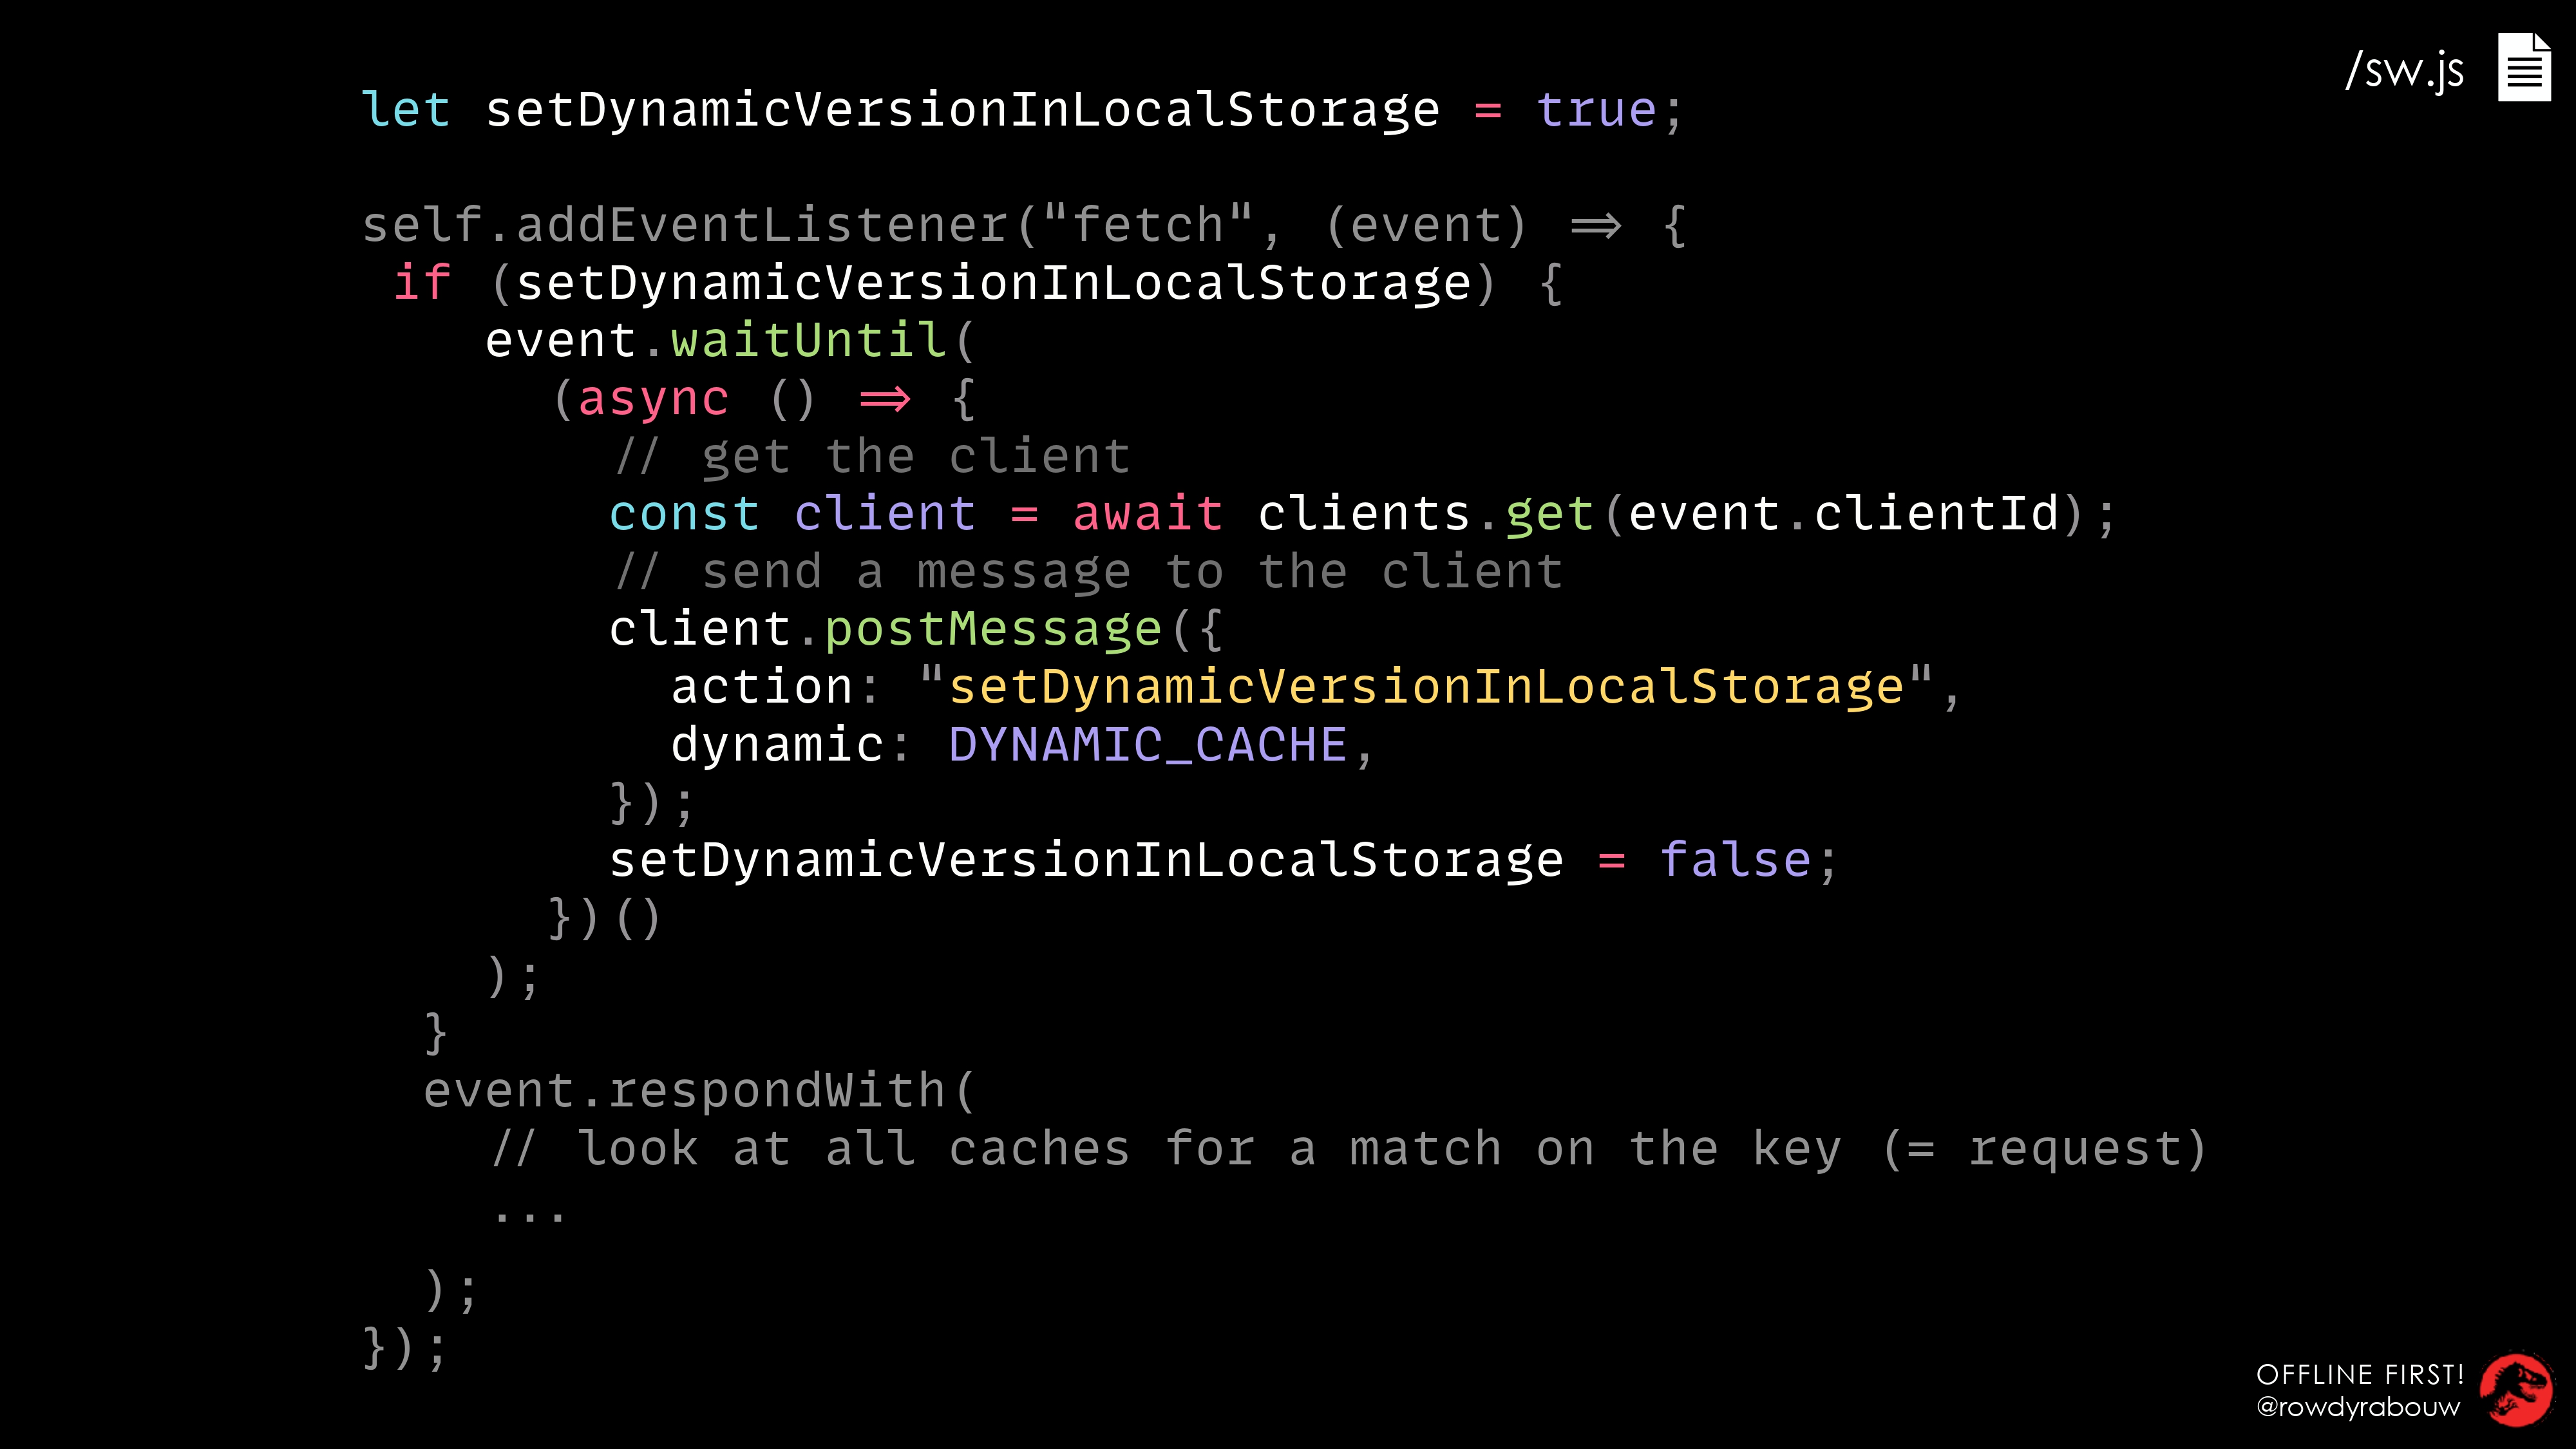Screen dimensions: 2576x1449
Task: Click the 'false' value
Action: click(x=1735, y=860)
